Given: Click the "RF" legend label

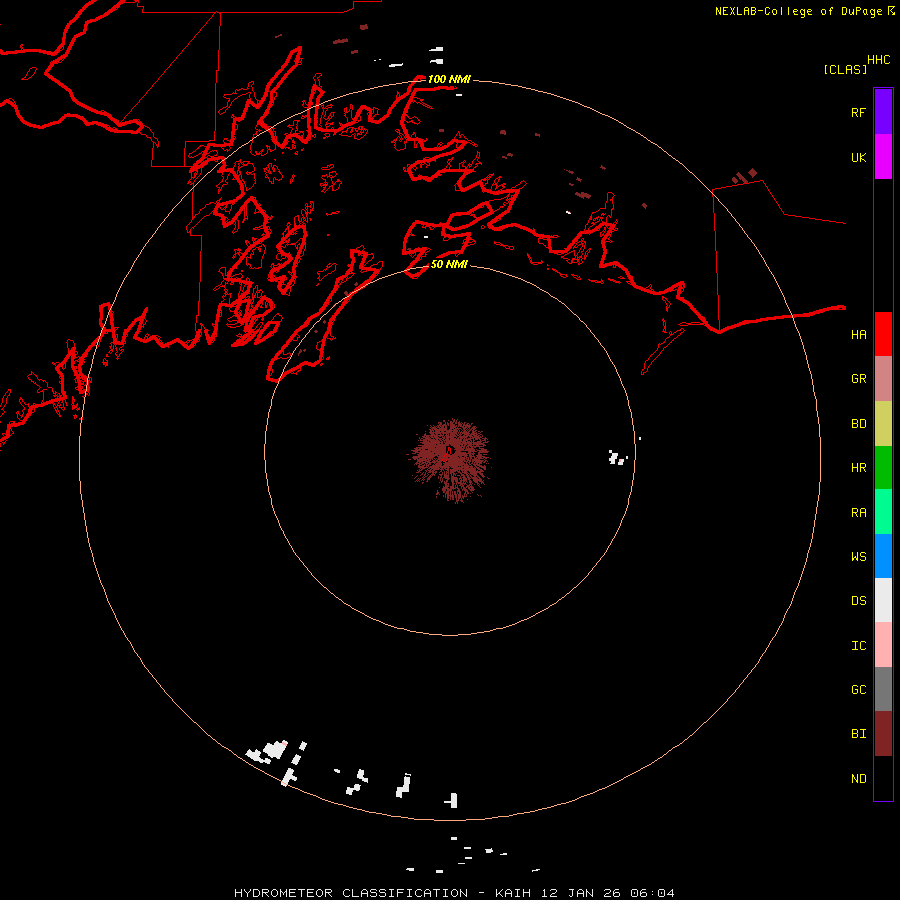Looking at the screenshot, I should pos(859,112).
